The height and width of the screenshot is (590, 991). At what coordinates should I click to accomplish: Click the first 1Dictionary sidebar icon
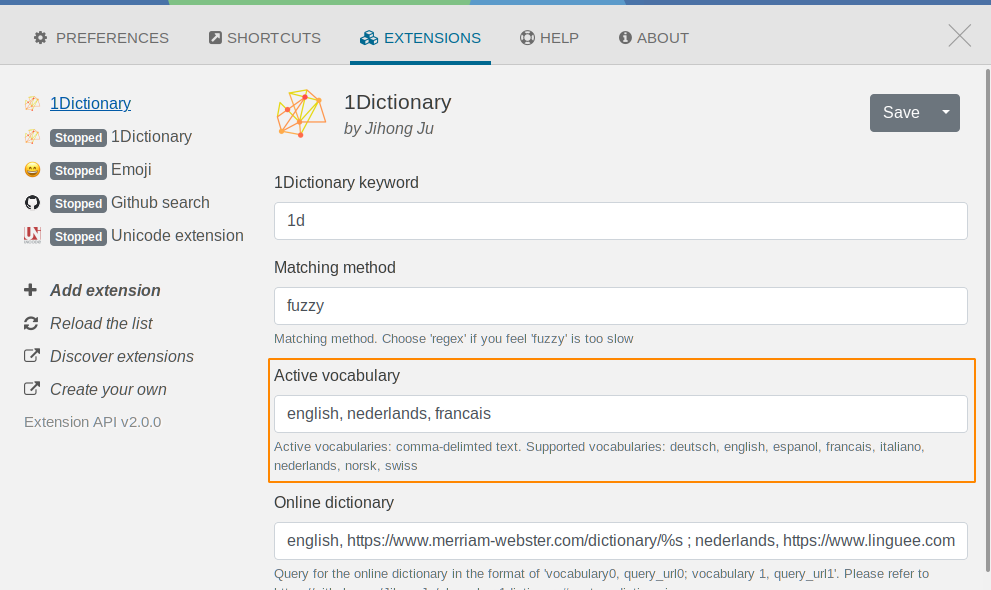pos(32,104)
